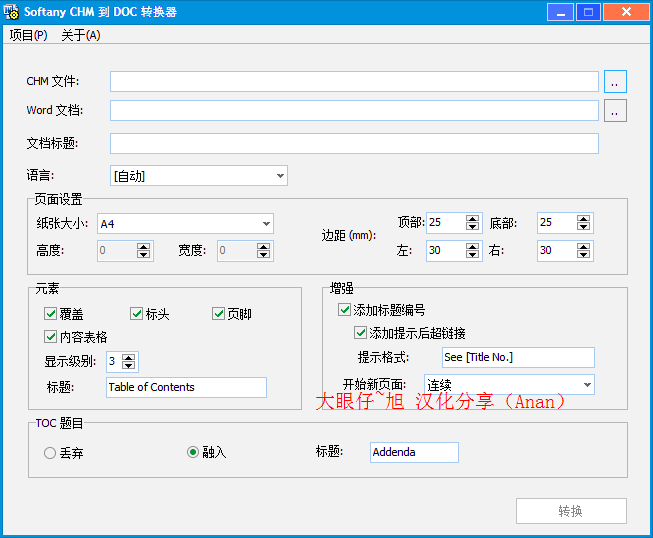Open the 纸张大小 A4 dropdown
Screen dimensions: 653x538
click(x=185, y=224)
